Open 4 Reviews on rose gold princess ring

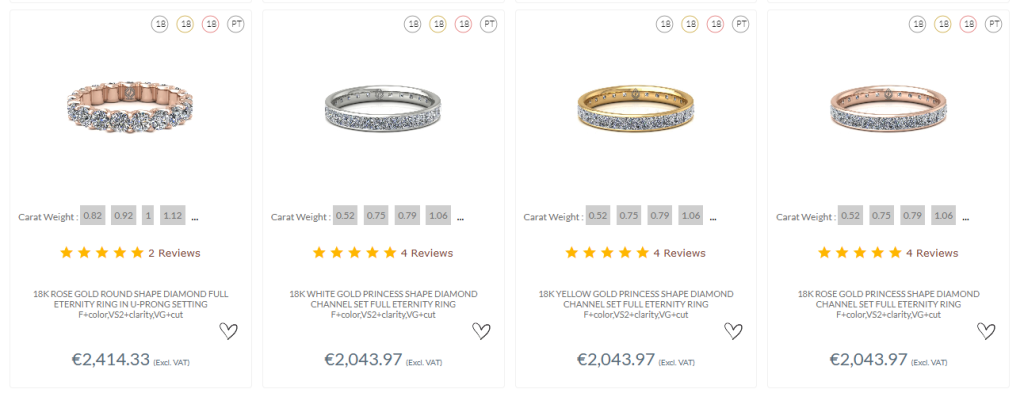point(932,253)
